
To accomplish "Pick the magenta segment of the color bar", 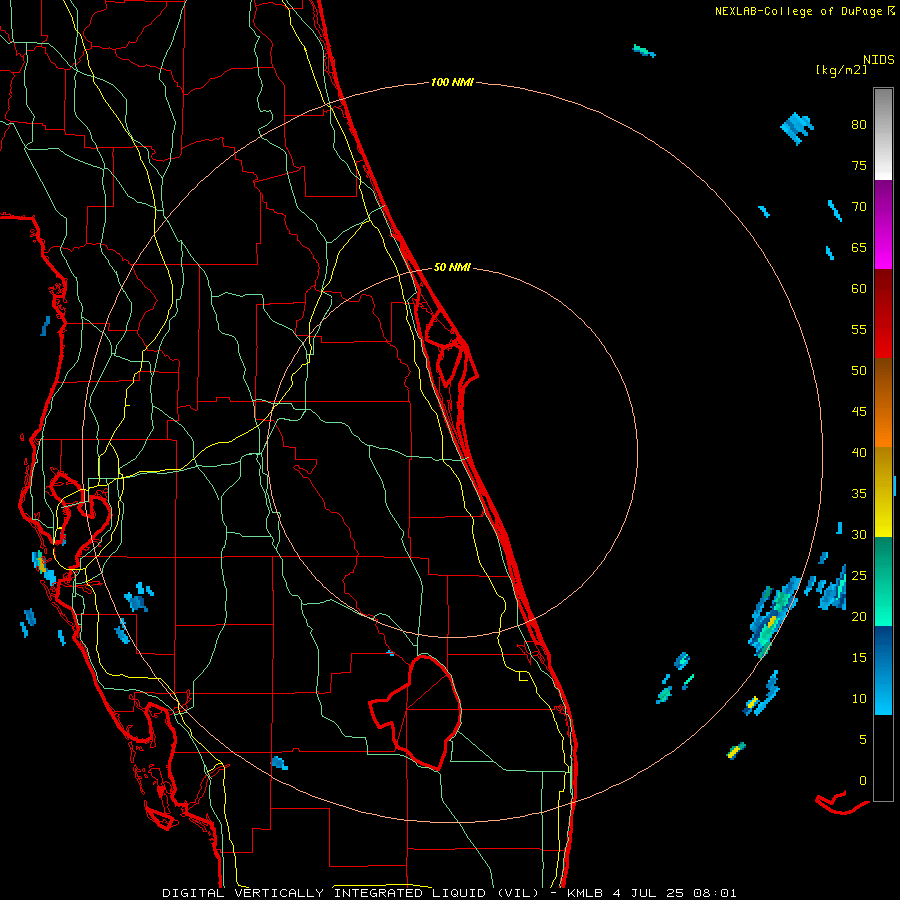I will (883, 225).
